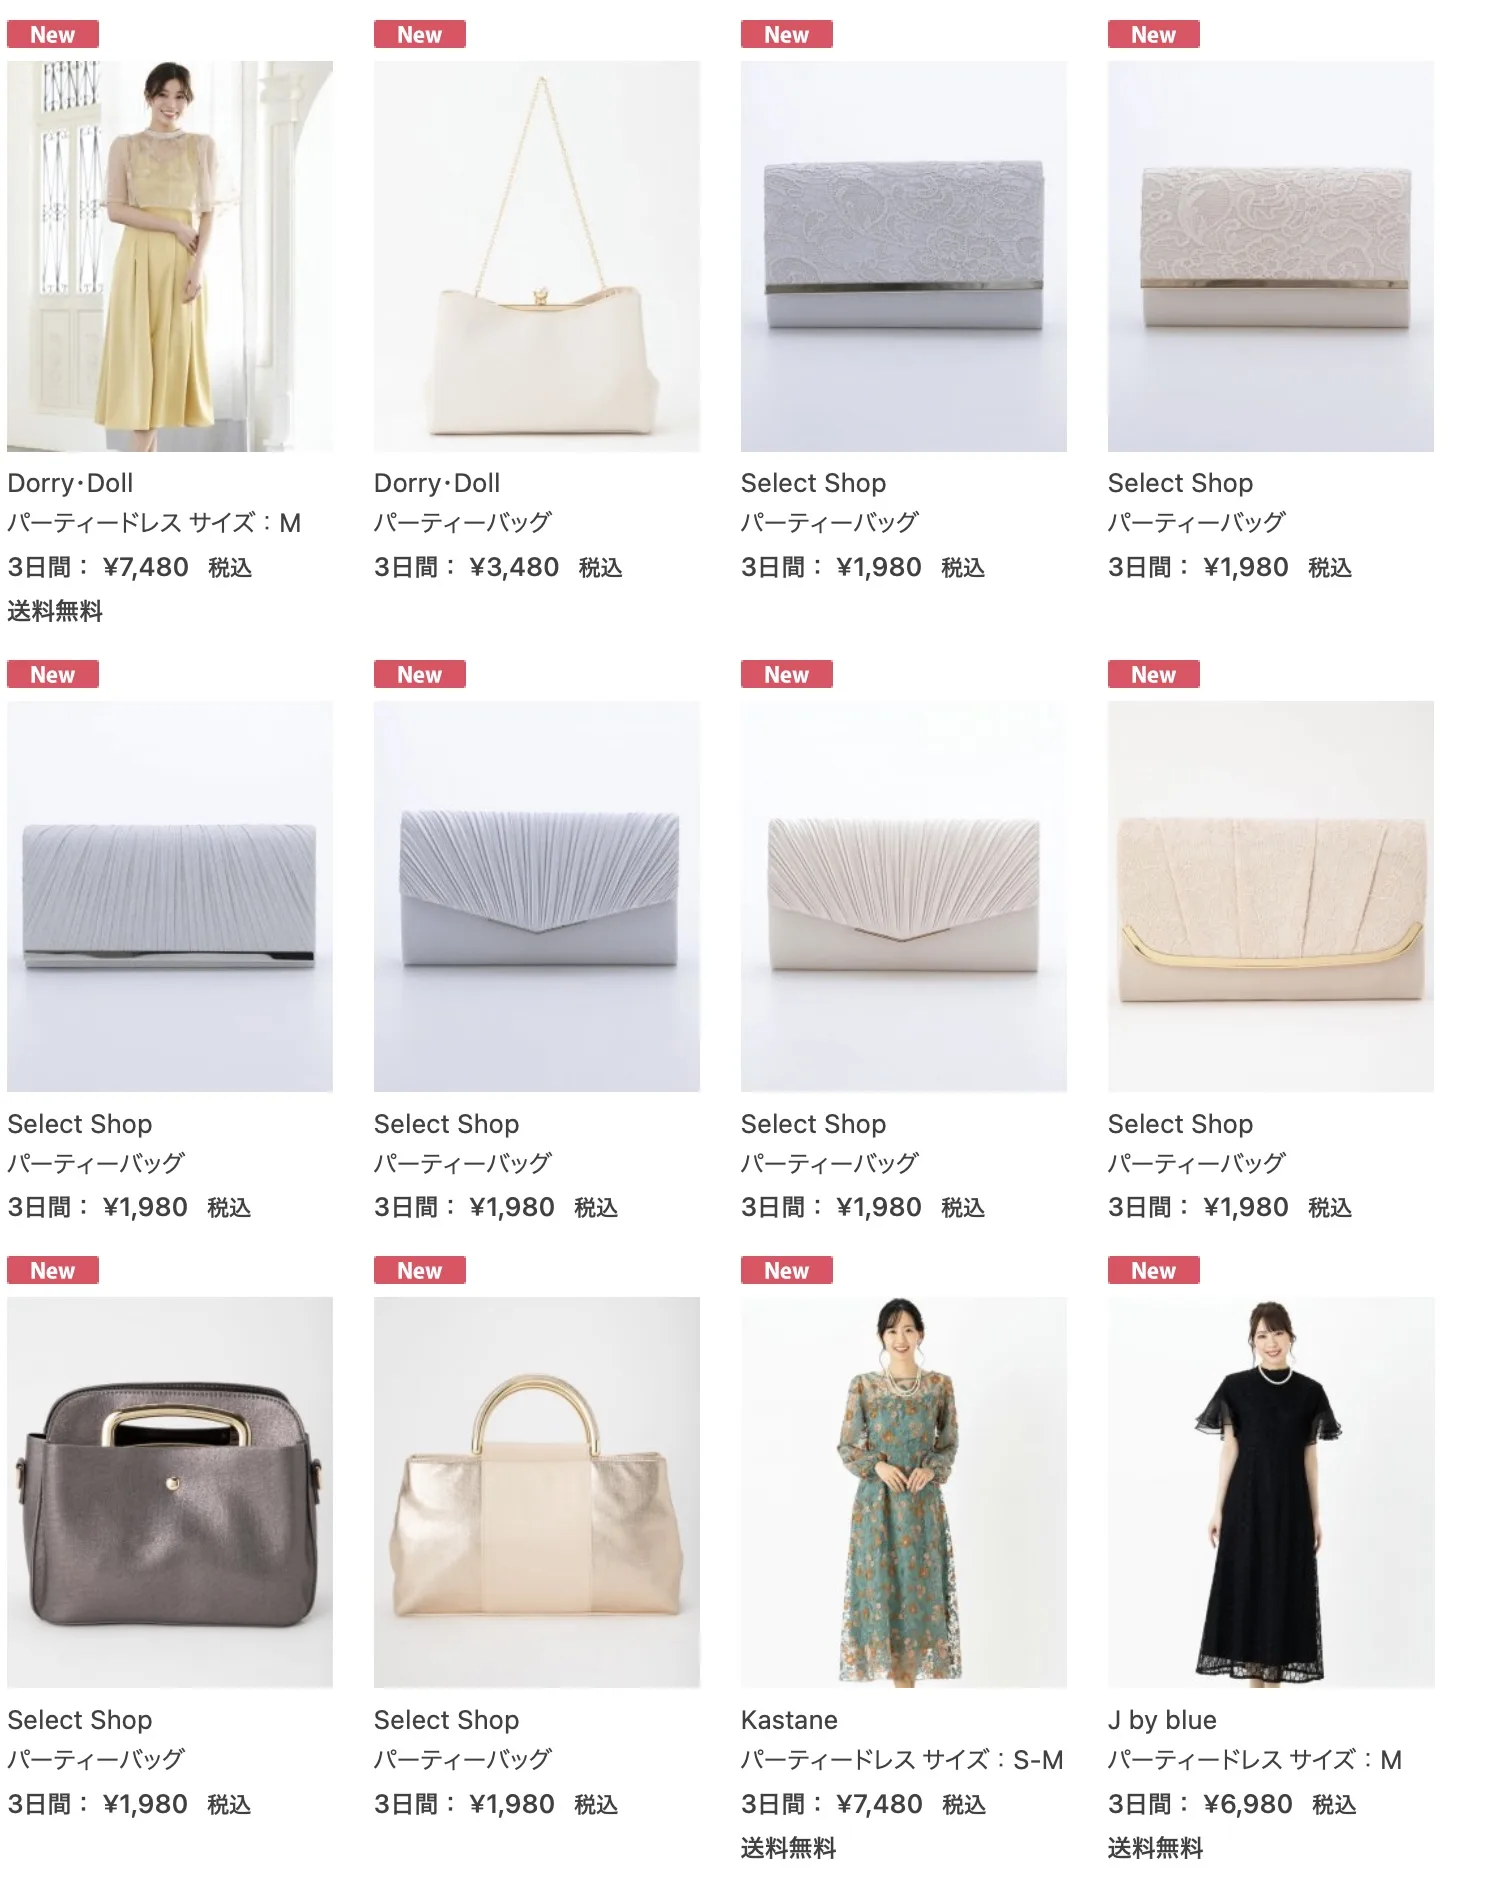Open the silver pleated clutch with metal bar
Screen dimensions: 1502x1888
(x=170, y=896)
